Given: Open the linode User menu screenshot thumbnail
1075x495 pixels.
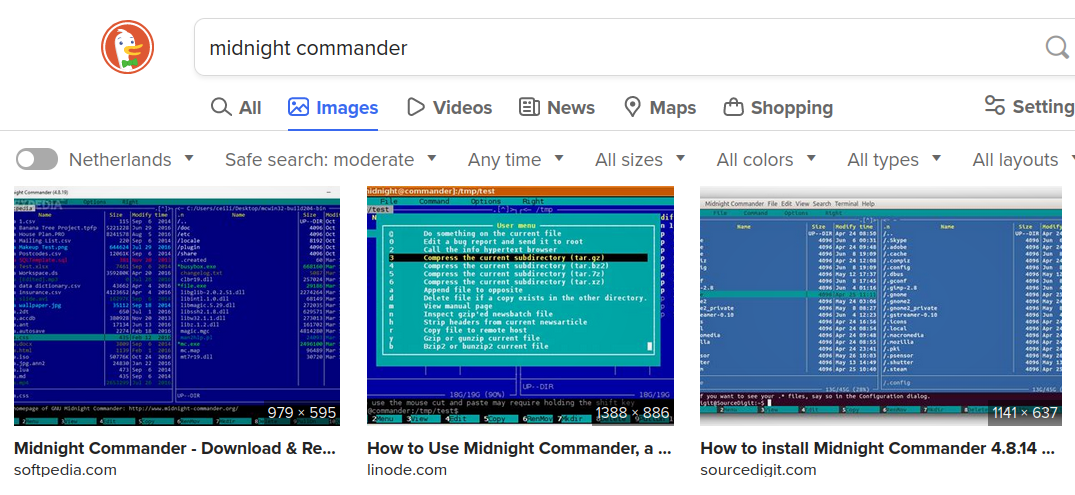Looking at the screenshot, I should tap(520, 306).
